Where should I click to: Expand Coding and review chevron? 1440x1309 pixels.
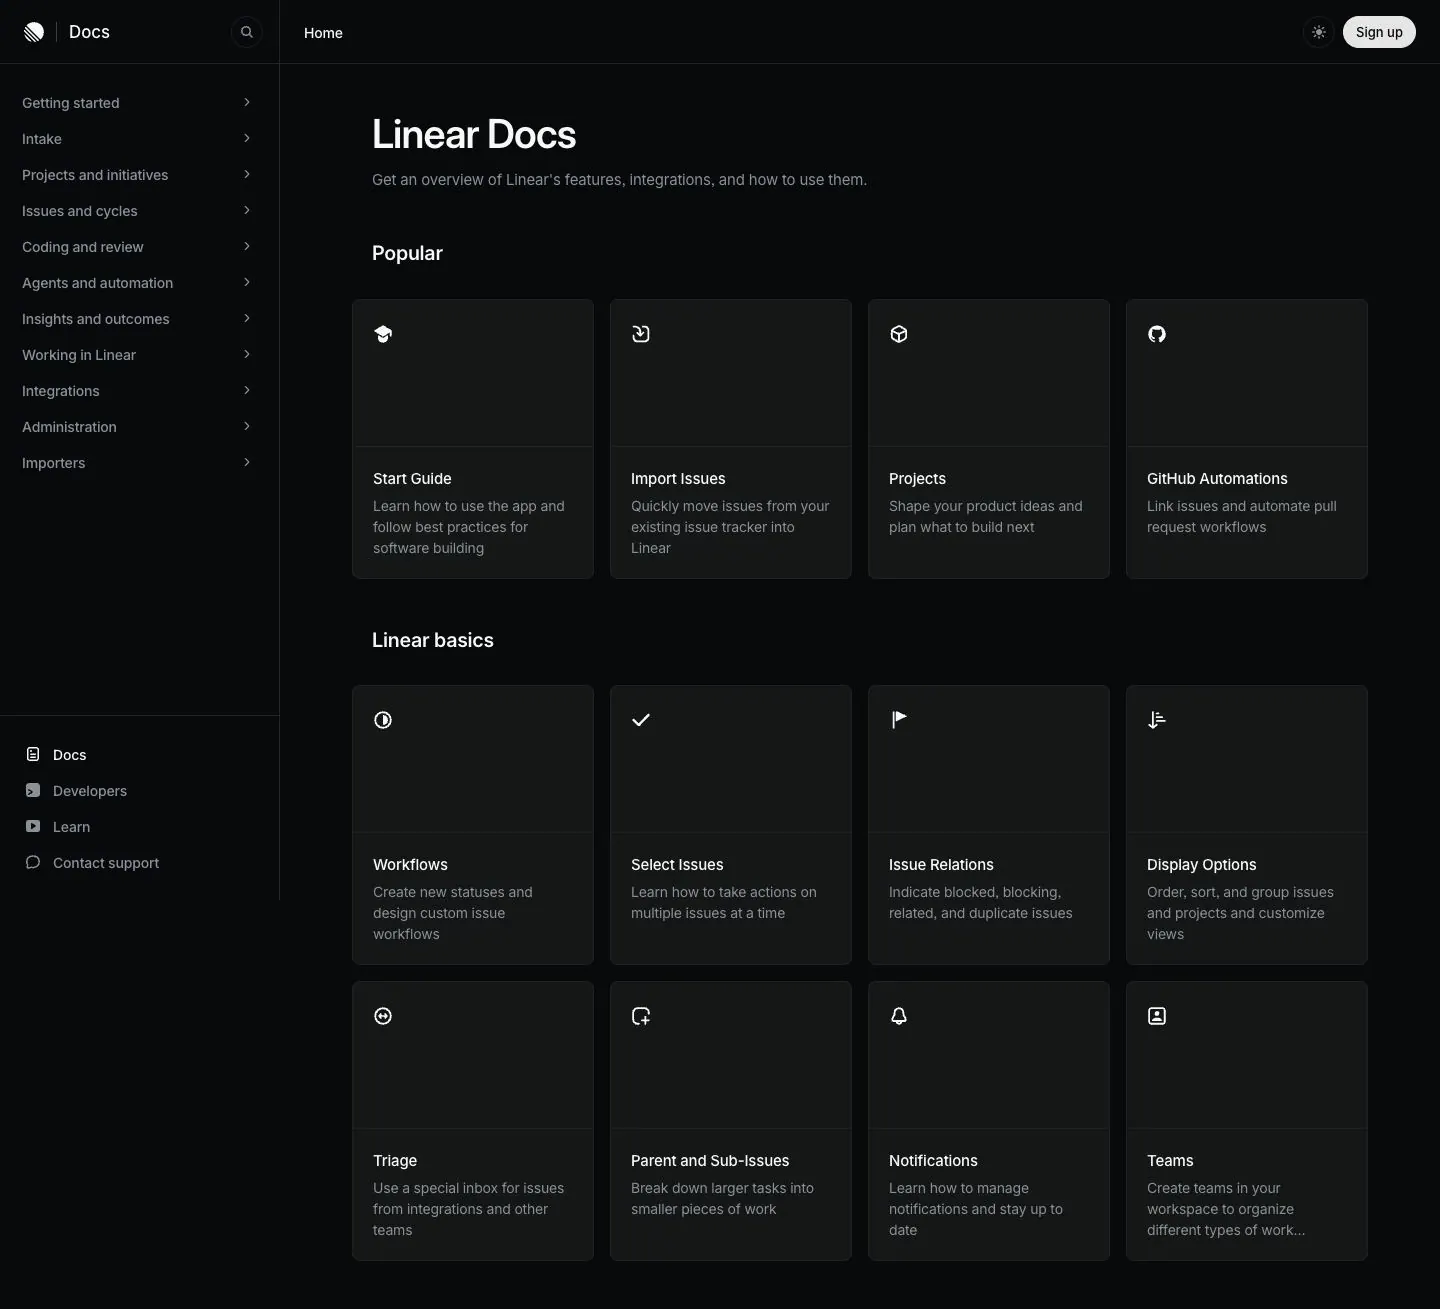tap(247, 246)
